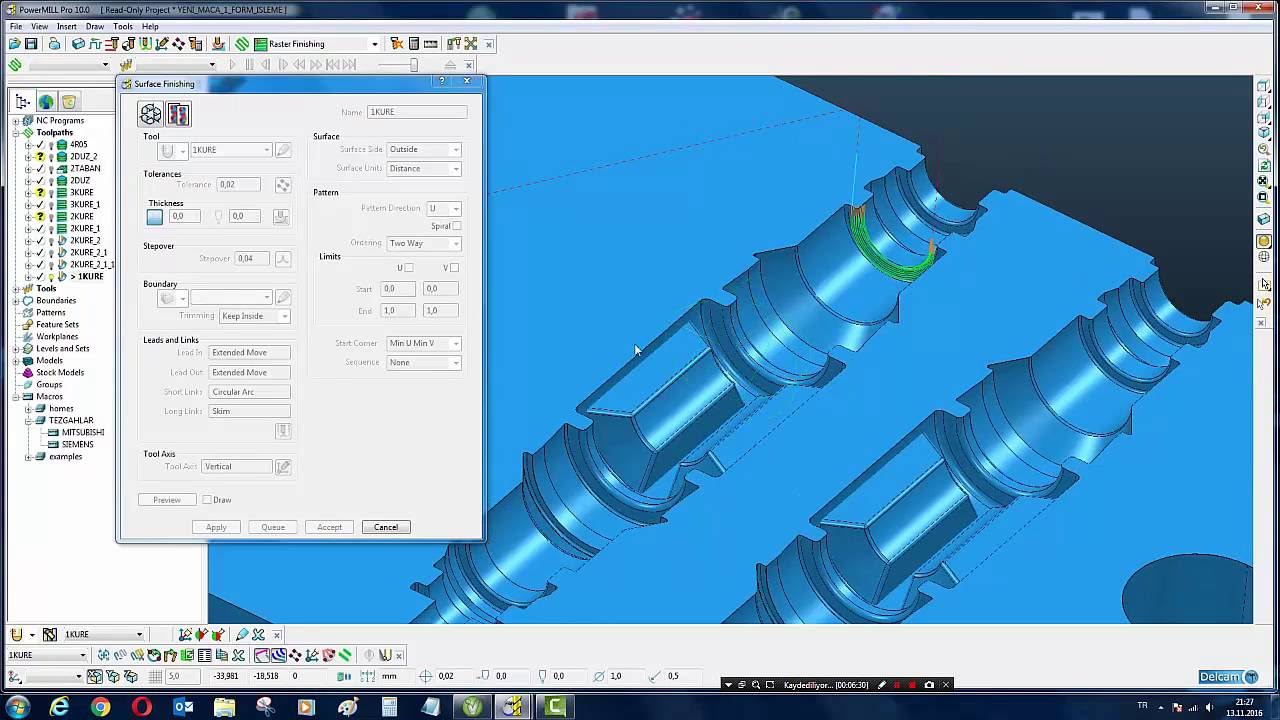Click the Internet Explorer taskbar icon
This screenshot has width=1280, height=720.
pos(59,707)
